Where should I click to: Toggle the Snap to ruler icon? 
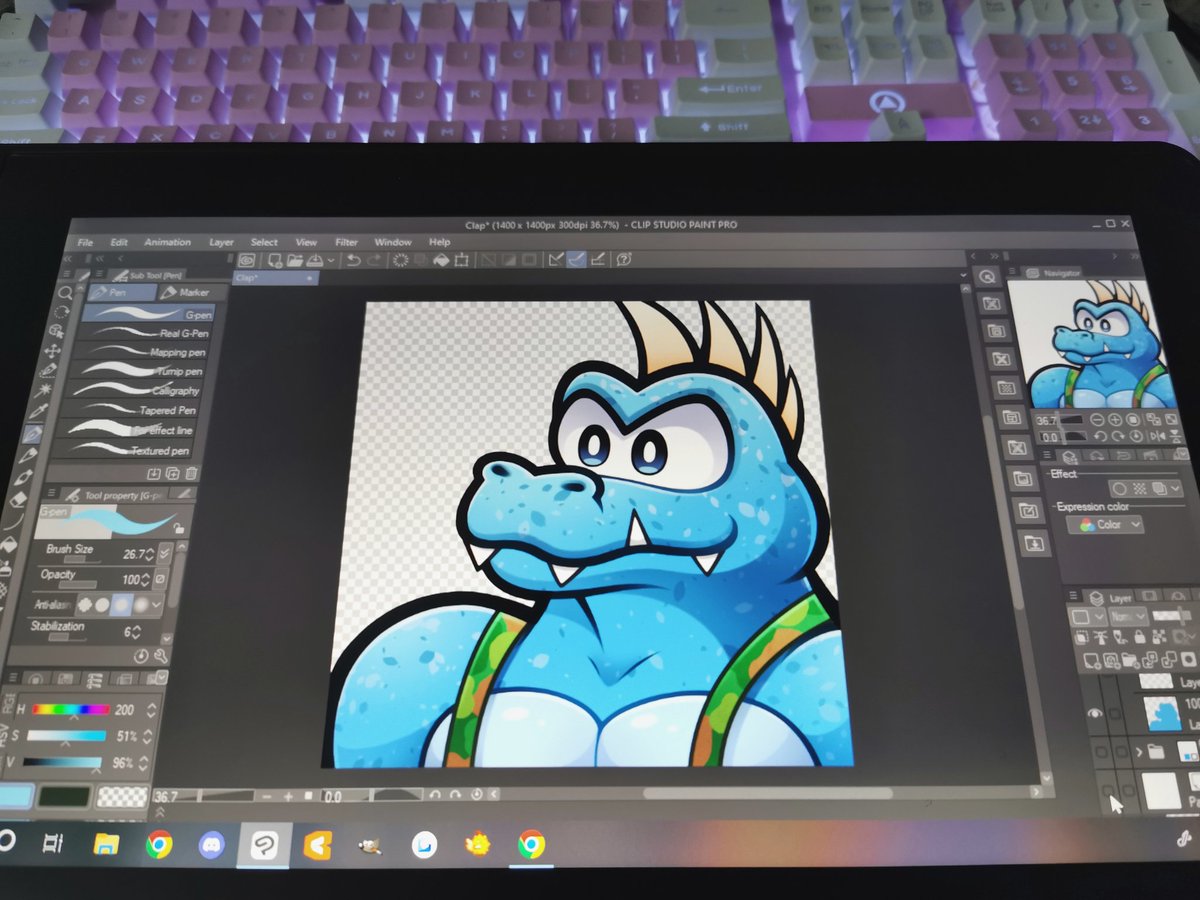[555, 259]
